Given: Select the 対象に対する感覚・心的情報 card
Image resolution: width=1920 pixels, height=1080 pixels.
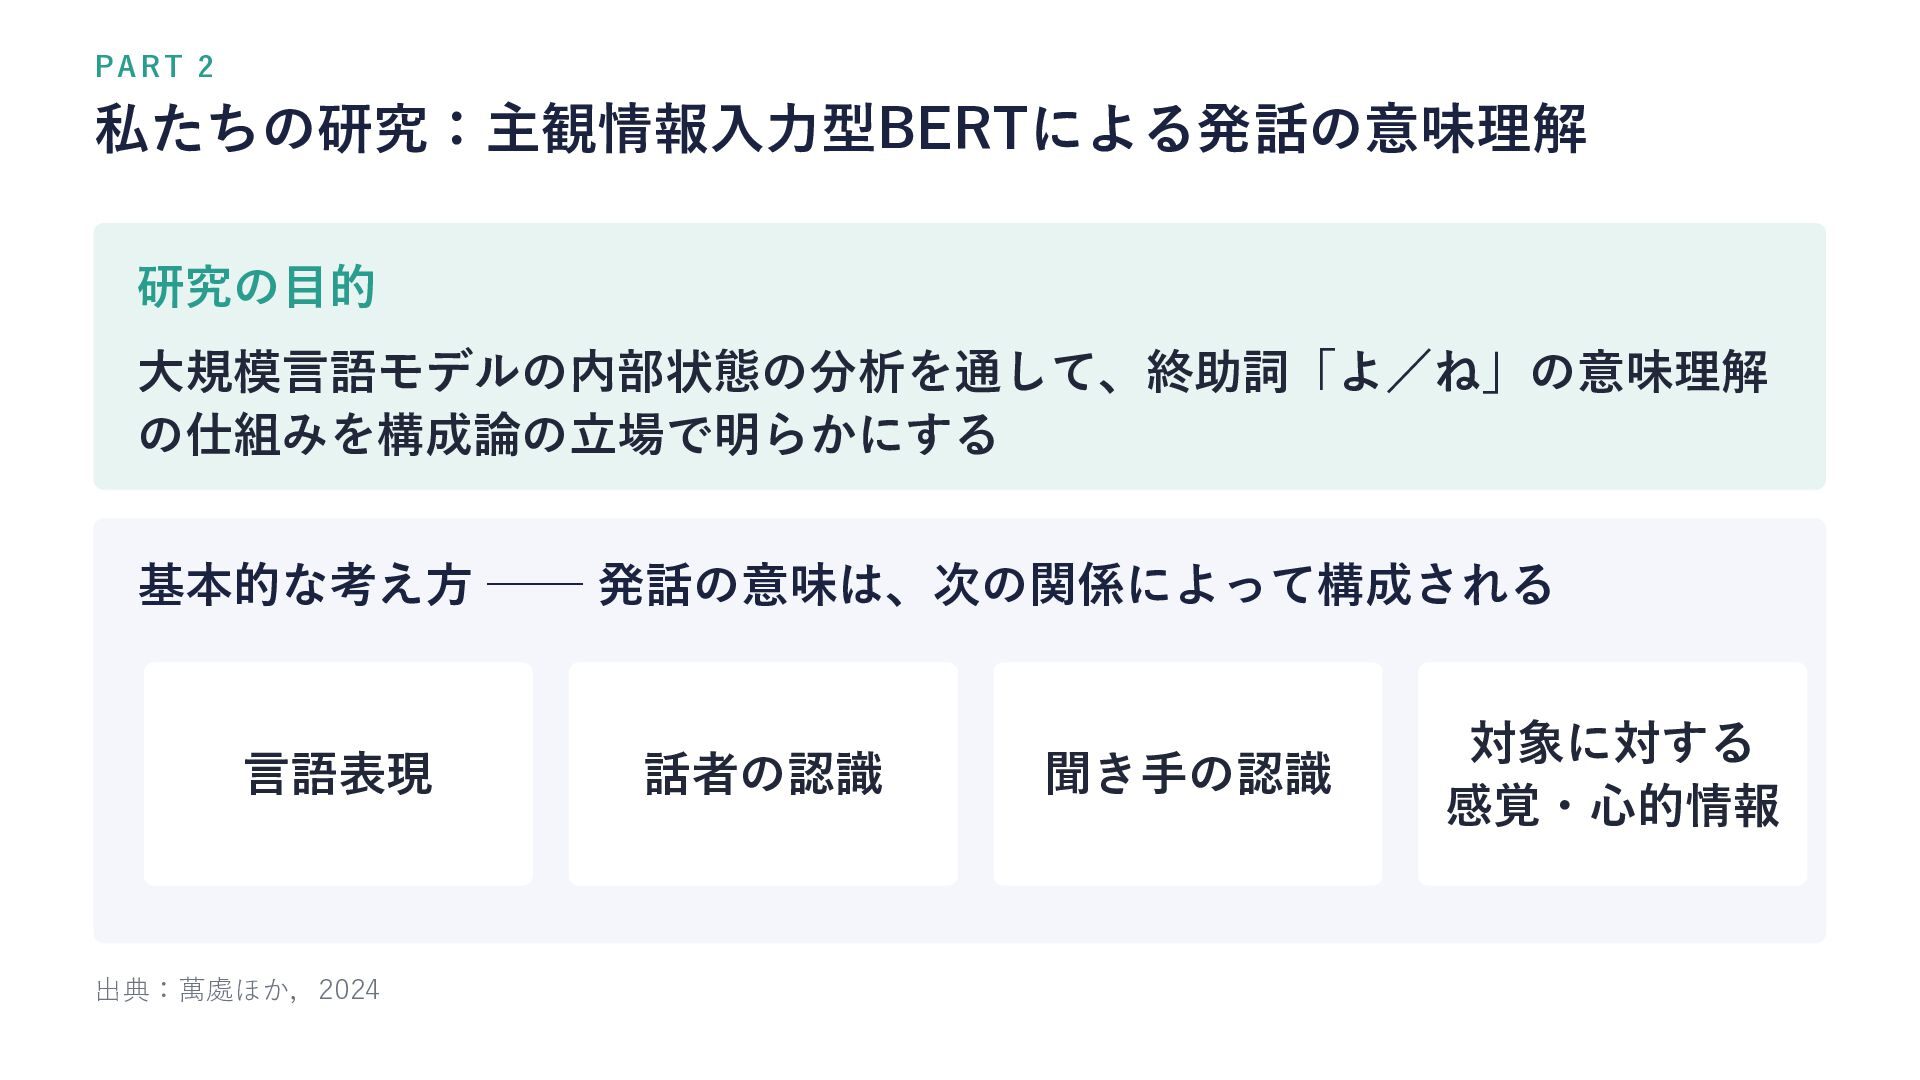Looking at the screenshot, I should point(1612,774).
